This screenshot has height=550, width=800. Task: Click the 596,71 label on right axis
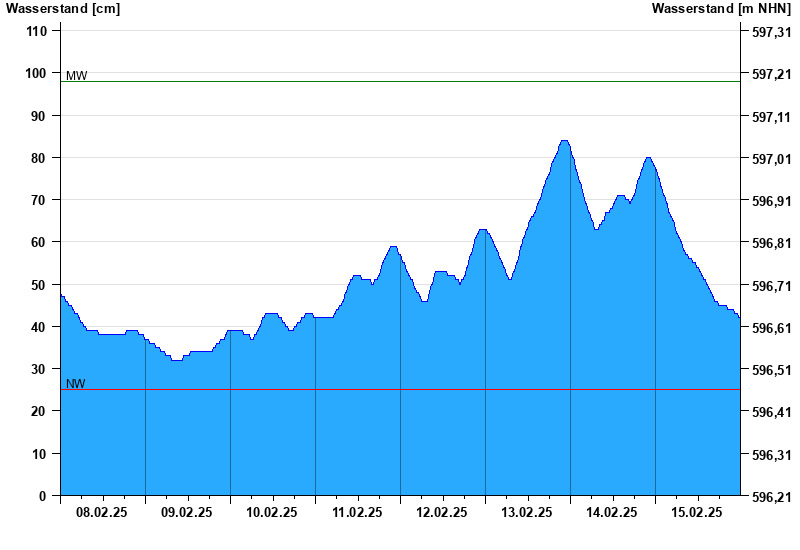pyautogui.click(x=772, y=286)
